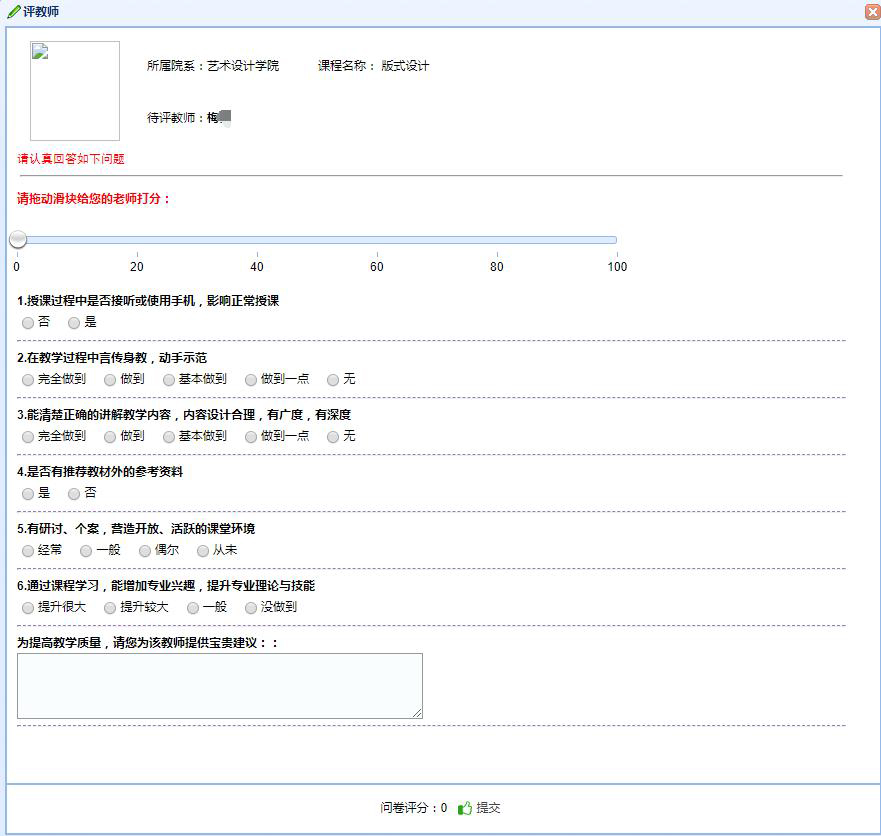Select 提升很大 for question 6

[28, 608]
